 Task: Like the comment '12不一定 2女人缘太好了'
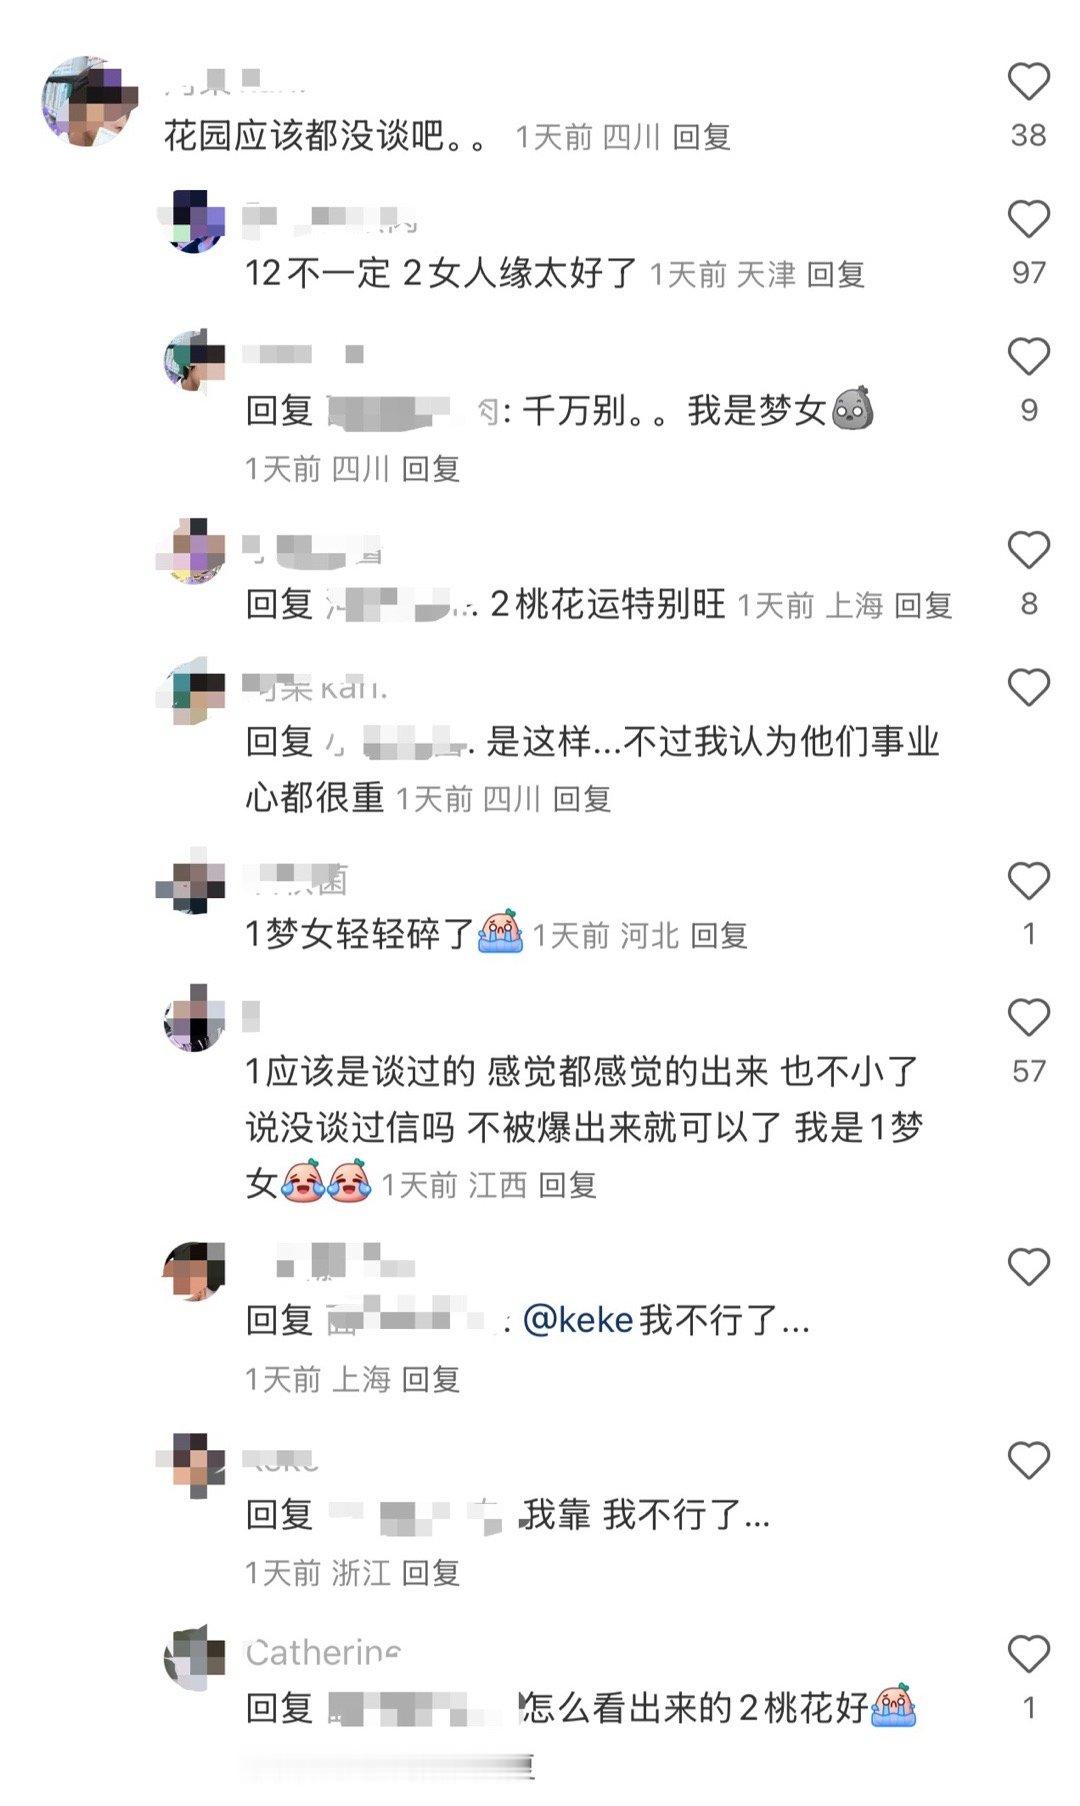(x=1028, y=219)
